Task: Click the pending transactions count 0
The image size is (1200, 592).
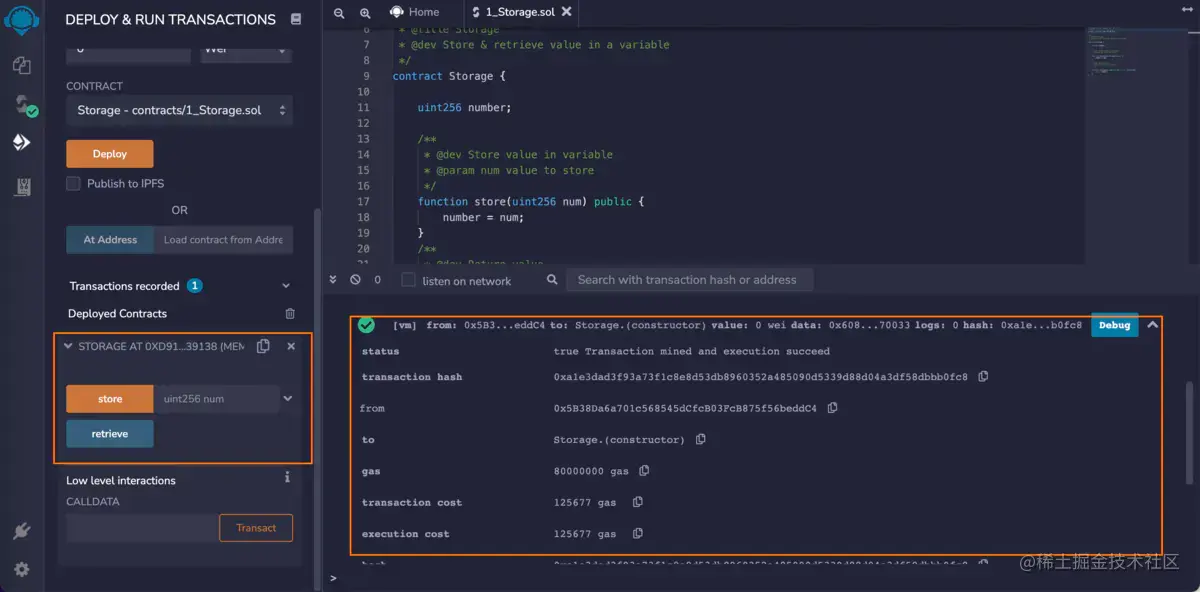Action: tap(377, 280)
